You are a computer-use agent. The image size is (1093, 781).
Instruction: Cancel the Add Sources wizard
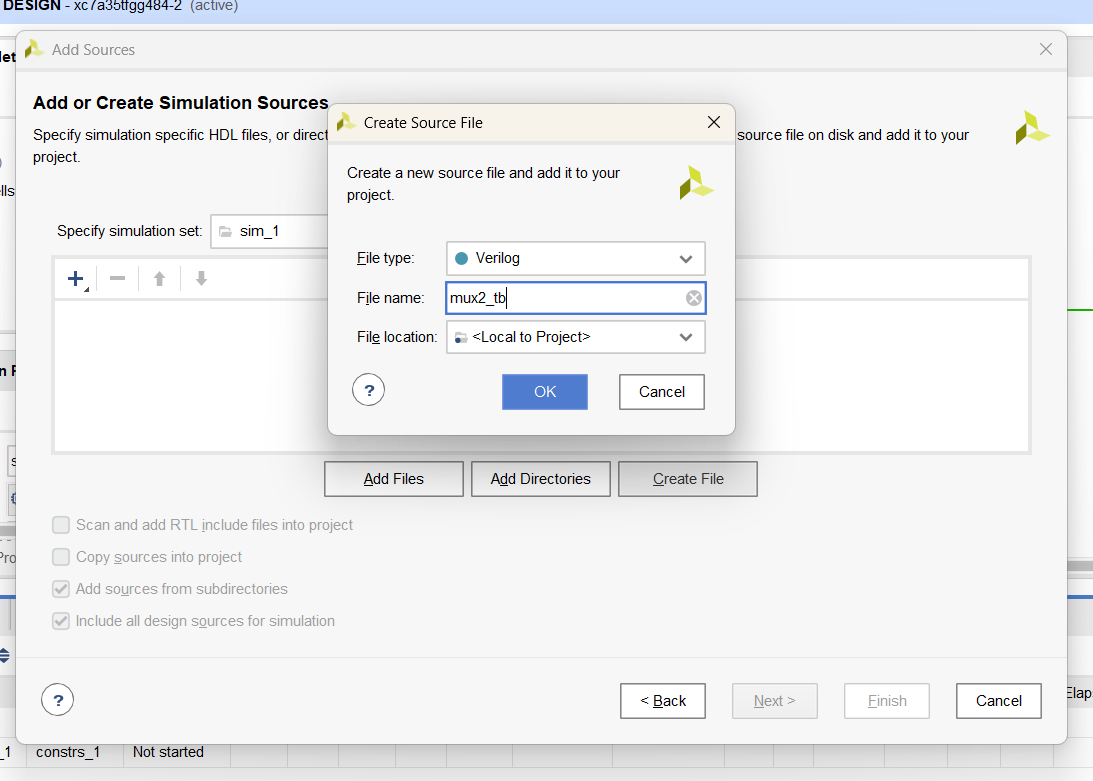click(999, 701)
